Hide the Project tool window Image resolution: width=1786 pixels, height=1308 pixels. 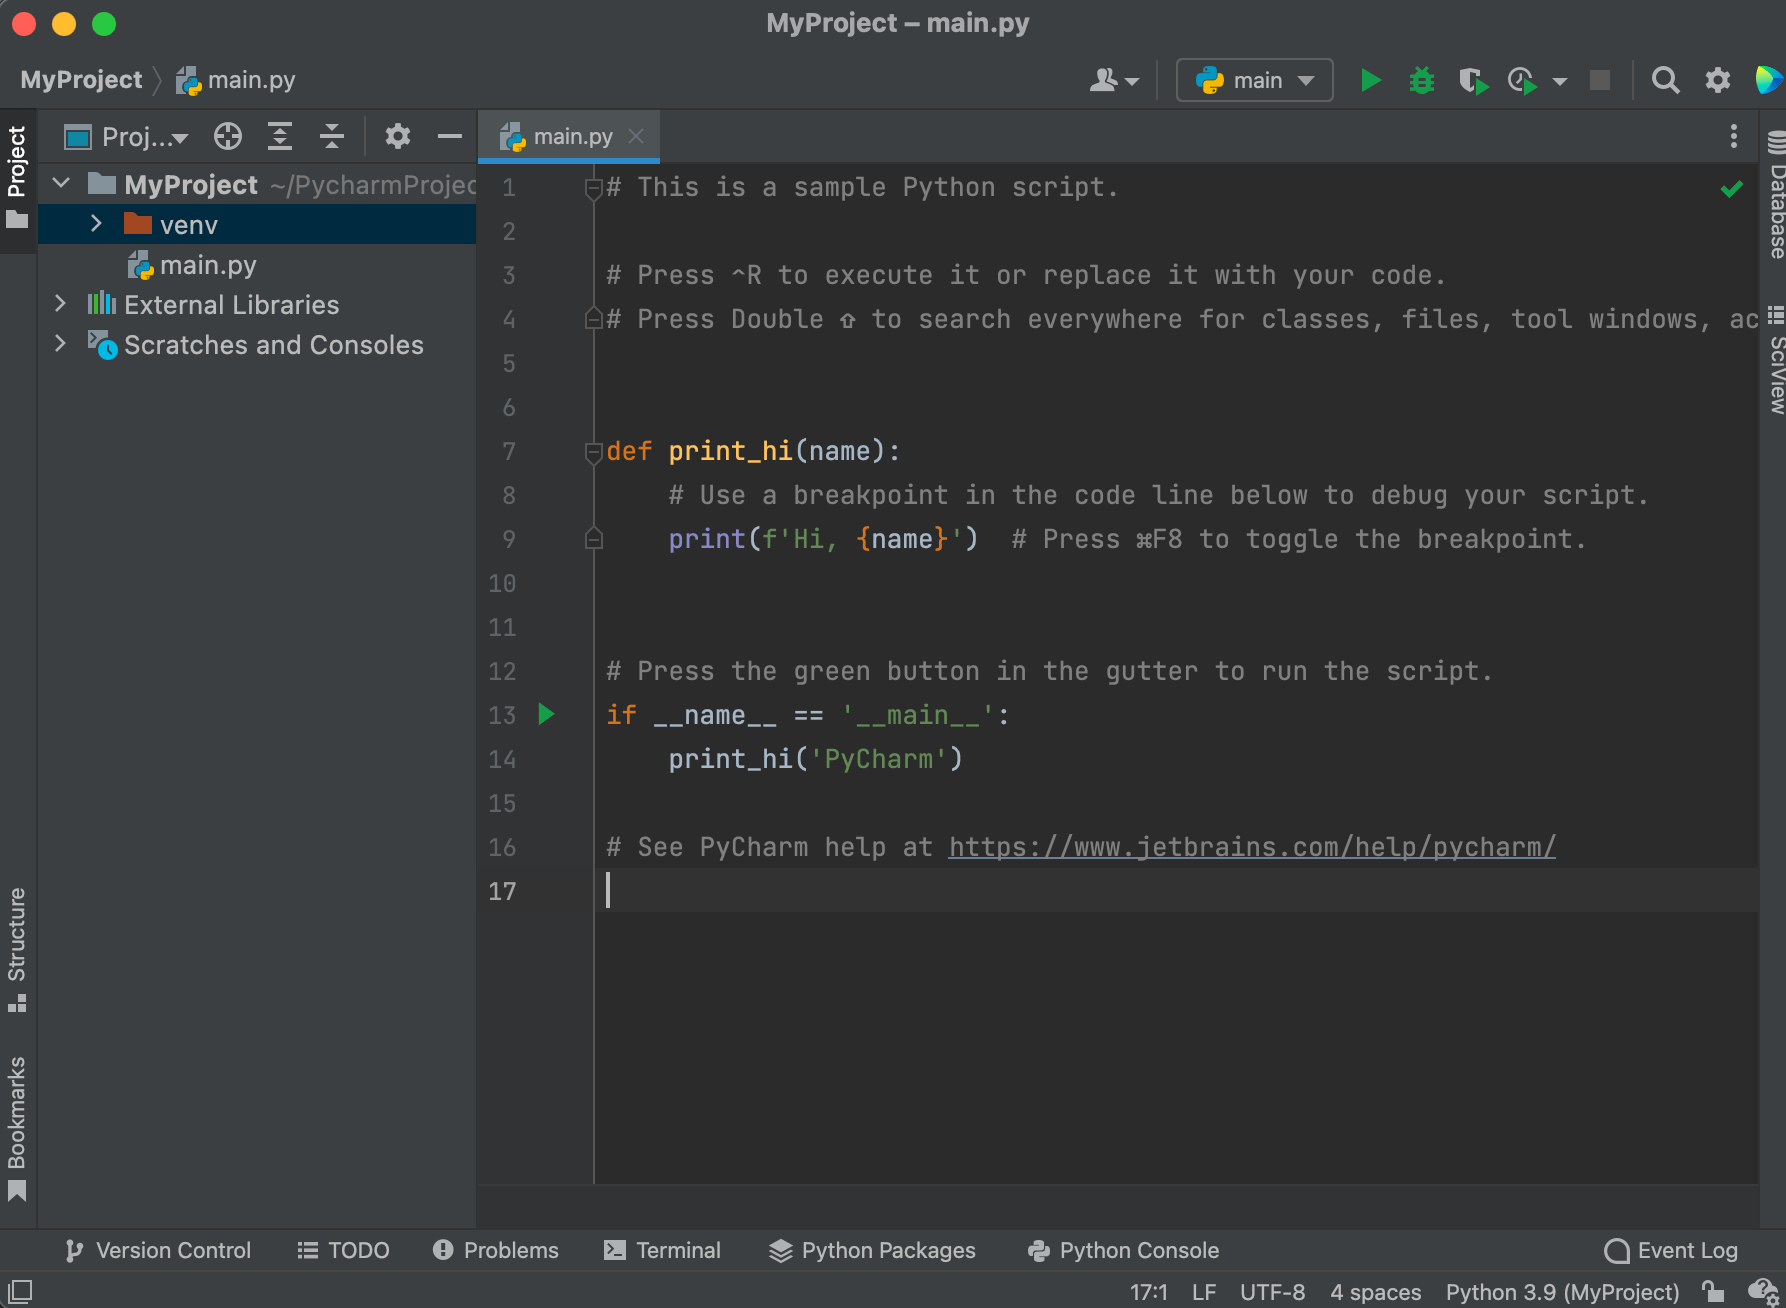(x=450, y=136)
